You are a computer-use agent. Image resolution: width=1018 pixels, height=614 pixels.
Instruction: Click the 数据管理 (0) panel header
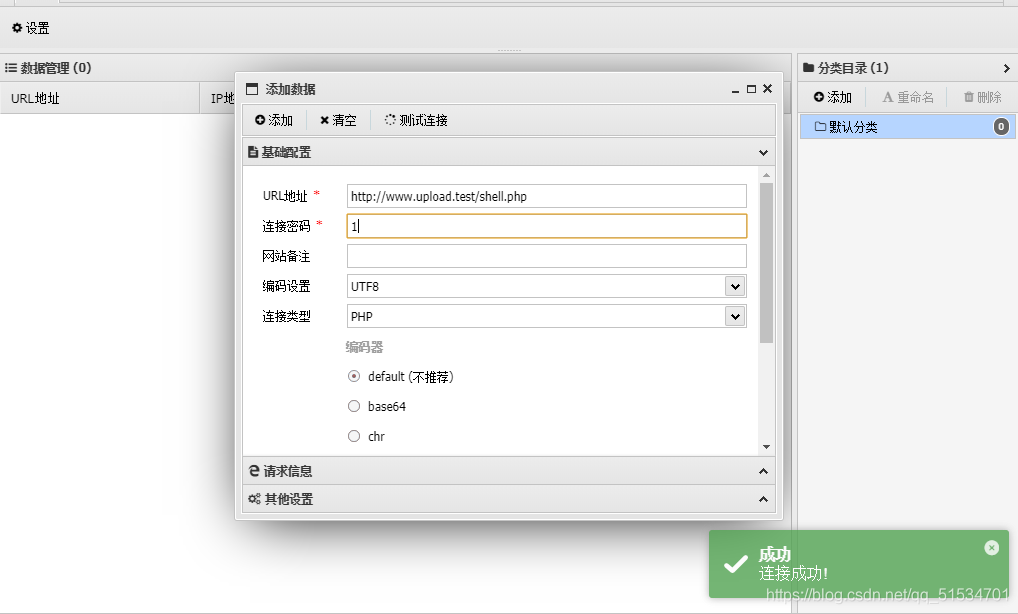pyautogui.click(x=395, y=68)
